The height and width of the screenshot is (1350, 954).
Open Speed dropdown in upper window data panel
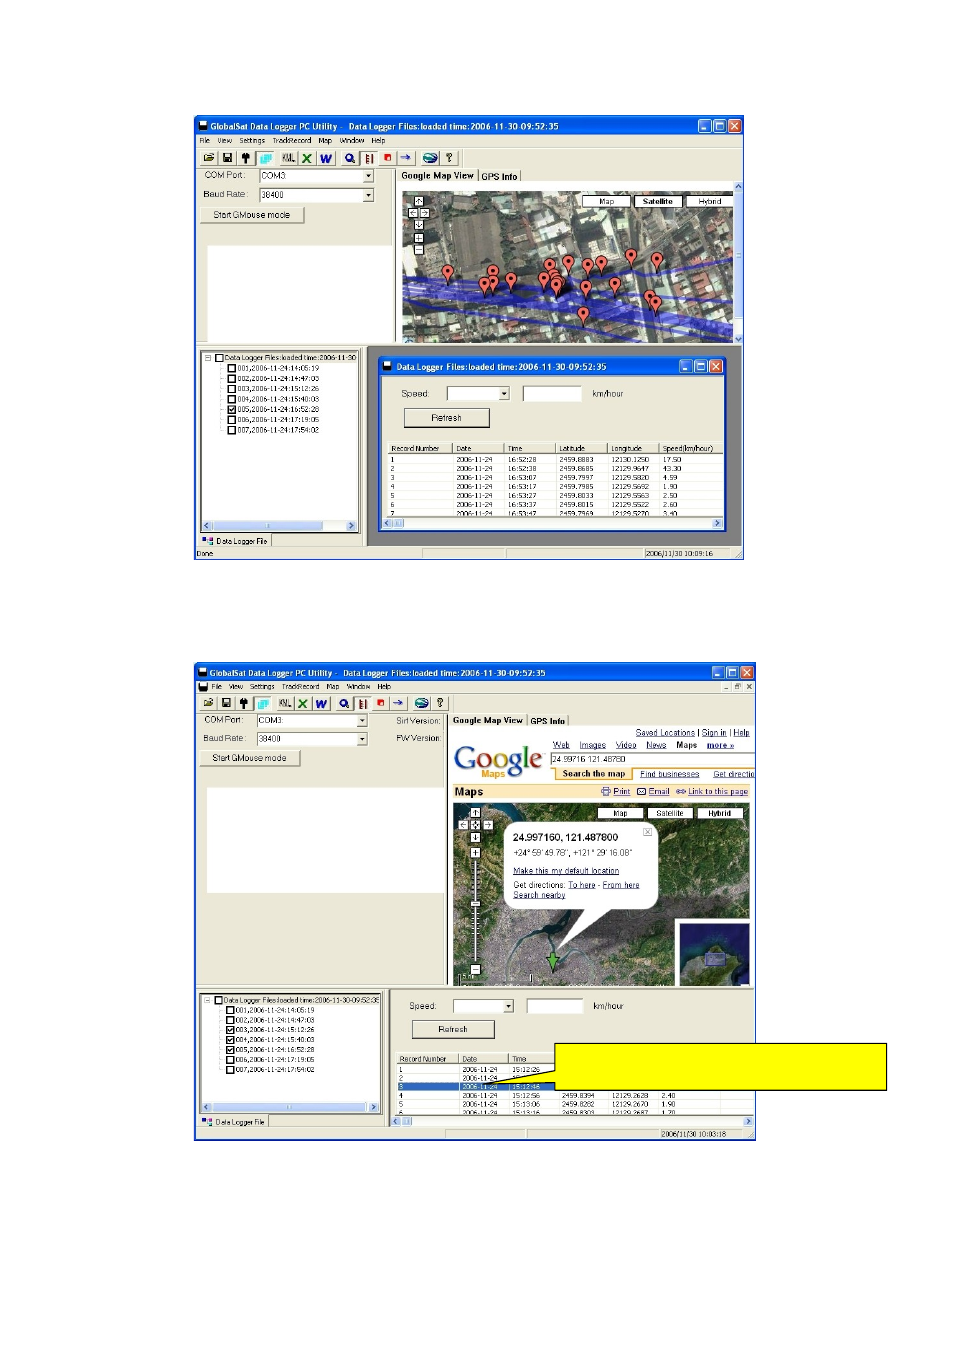coord(504,394)
